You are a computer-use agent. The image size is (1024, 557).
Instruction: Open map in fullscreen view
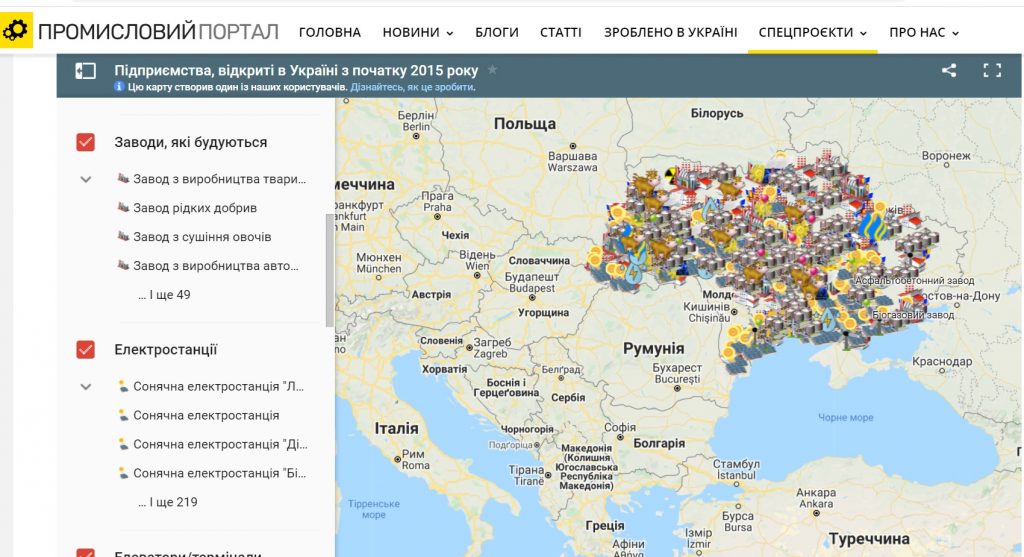(992, 71)
